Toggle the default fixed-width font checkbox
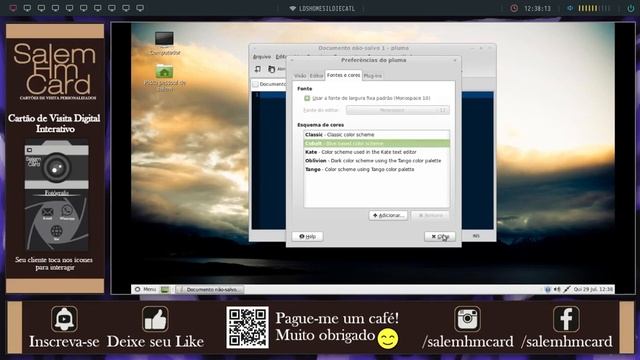The height and width of the screenshot is (360, 640). tap(307, 98)
